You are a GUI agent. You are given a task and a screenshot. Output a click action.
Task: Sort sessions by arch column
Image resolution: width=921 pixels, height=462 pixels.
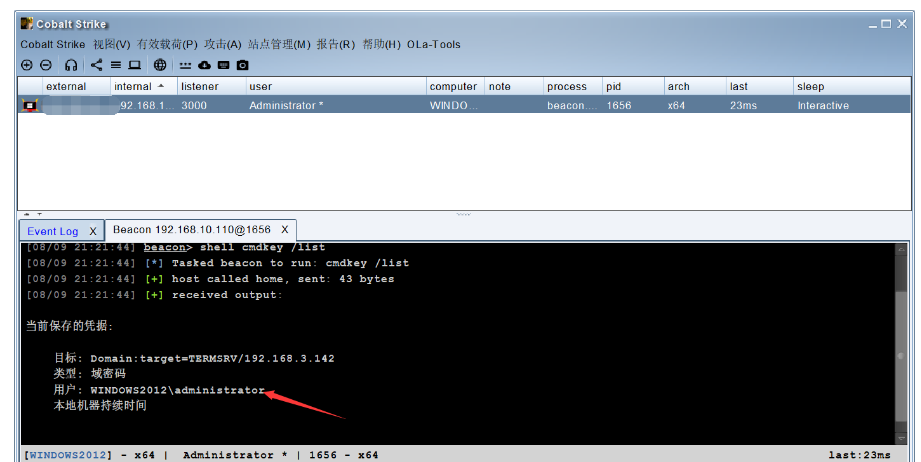pos(695,86)
